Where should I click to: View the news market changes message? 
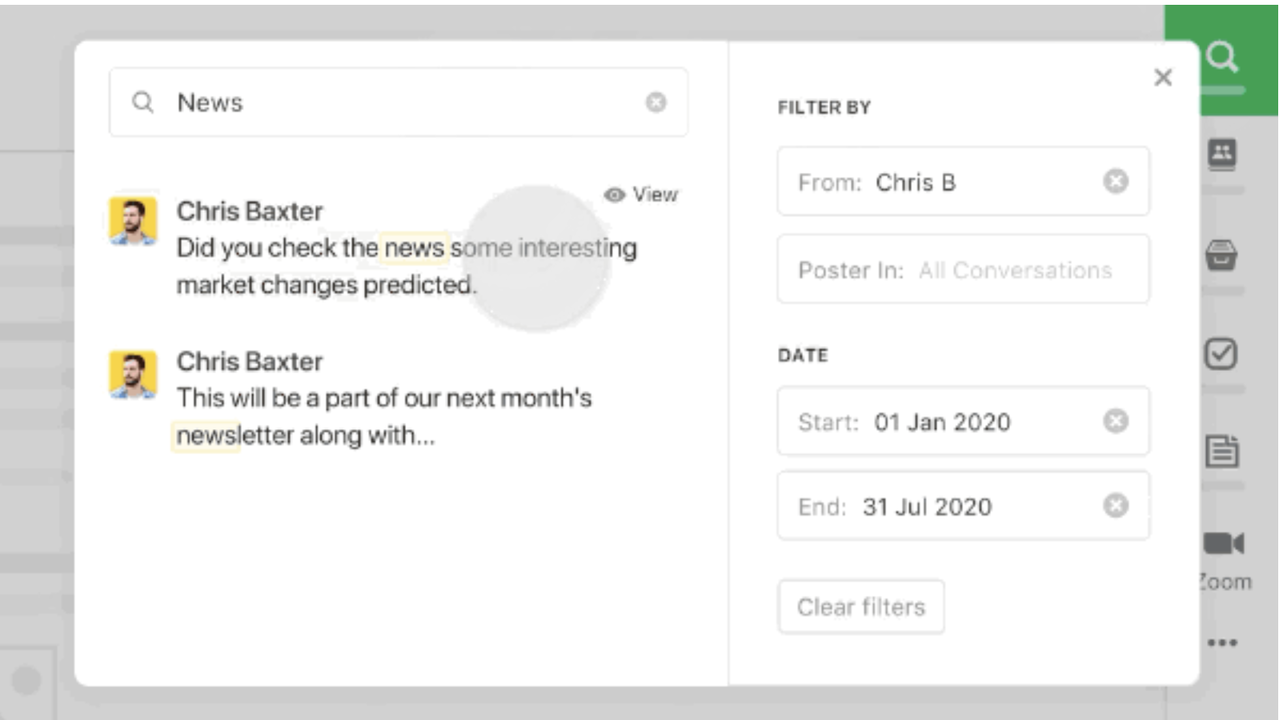(x=642, y=195)
